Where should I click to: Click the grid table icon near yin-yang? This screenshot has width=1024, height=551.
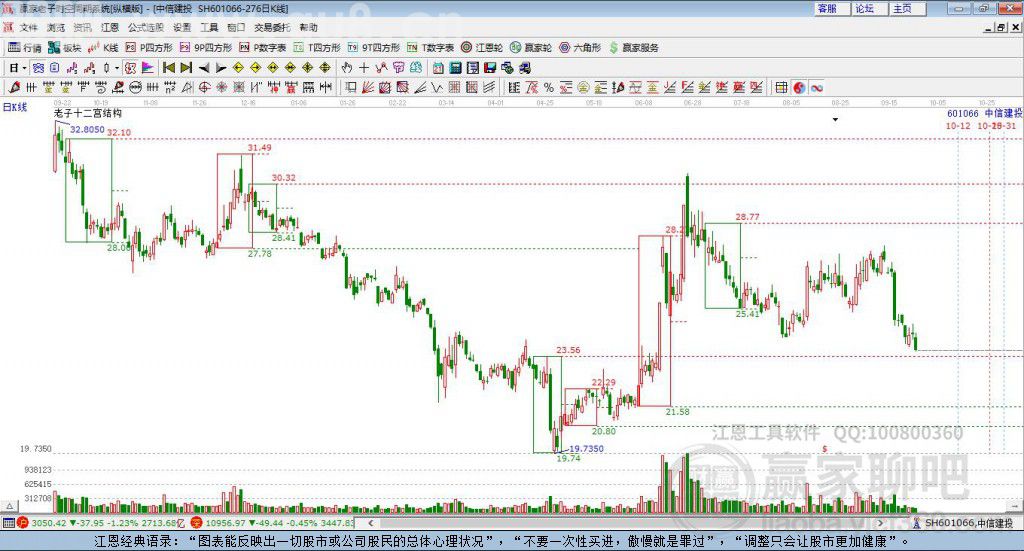781,87
